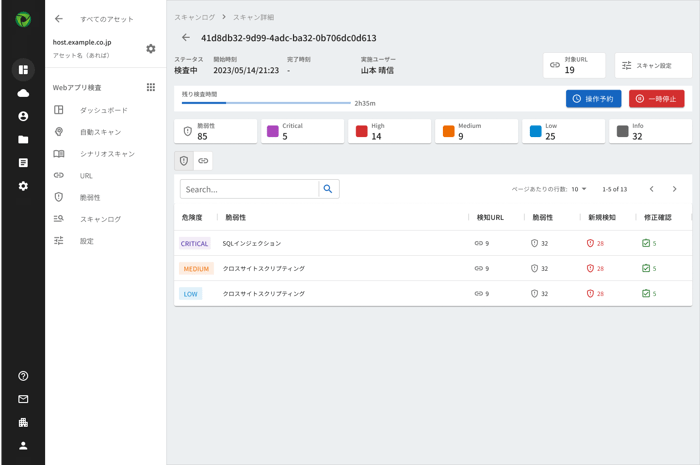Sort by 修正確認 column header

[658, 217]
